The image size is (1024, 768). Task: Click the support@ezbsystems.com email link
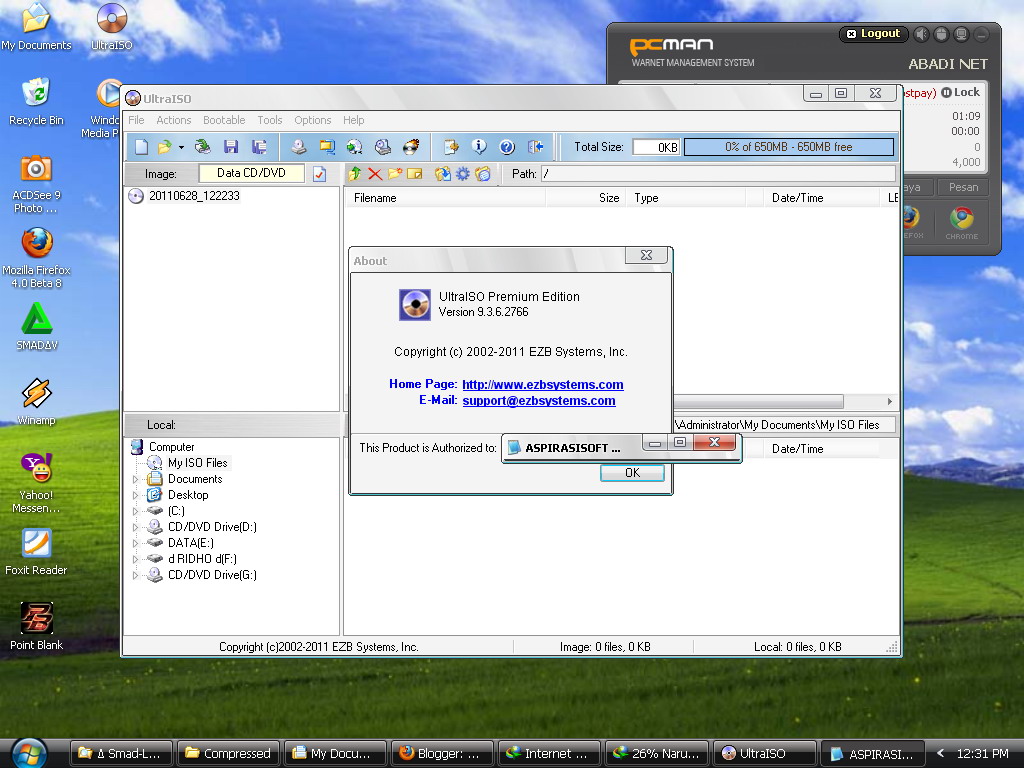coord(539,400)
